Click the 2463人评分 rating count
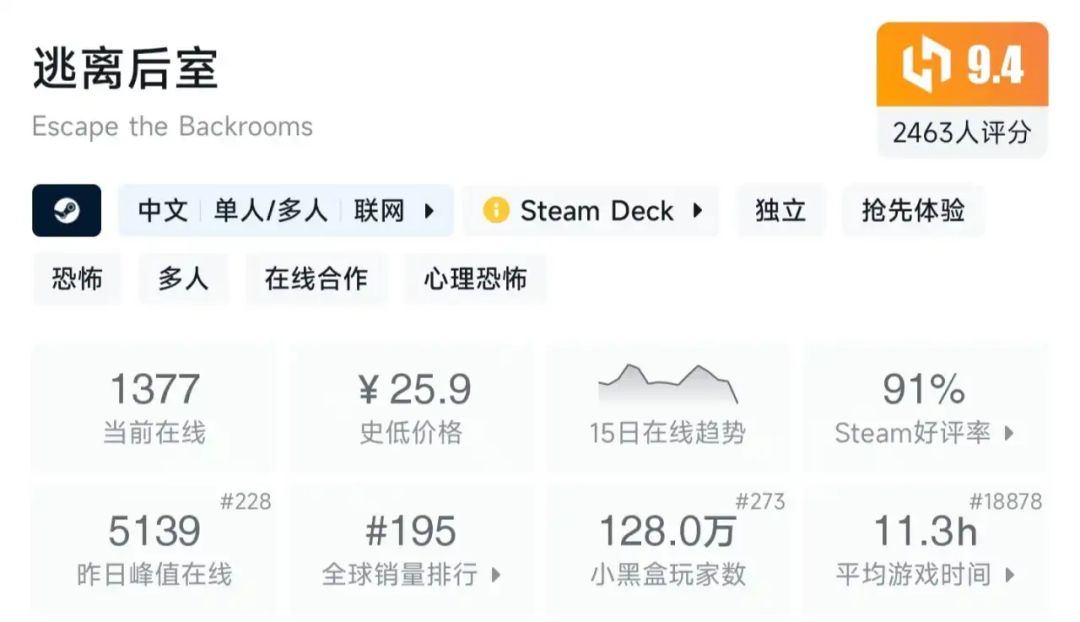 pyautogui.click(x=962, y=132)
